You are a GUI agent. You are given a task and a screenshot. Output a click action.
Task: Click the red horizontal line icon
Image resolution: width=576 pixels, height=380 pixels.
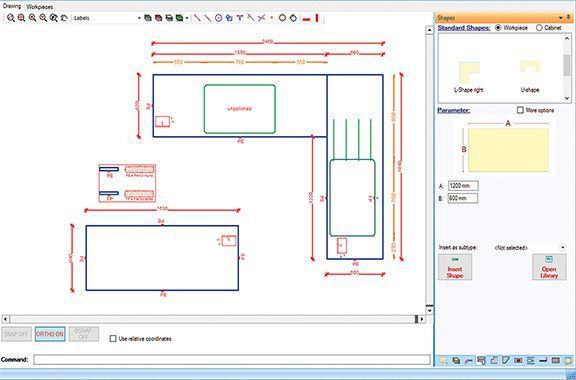306,19
